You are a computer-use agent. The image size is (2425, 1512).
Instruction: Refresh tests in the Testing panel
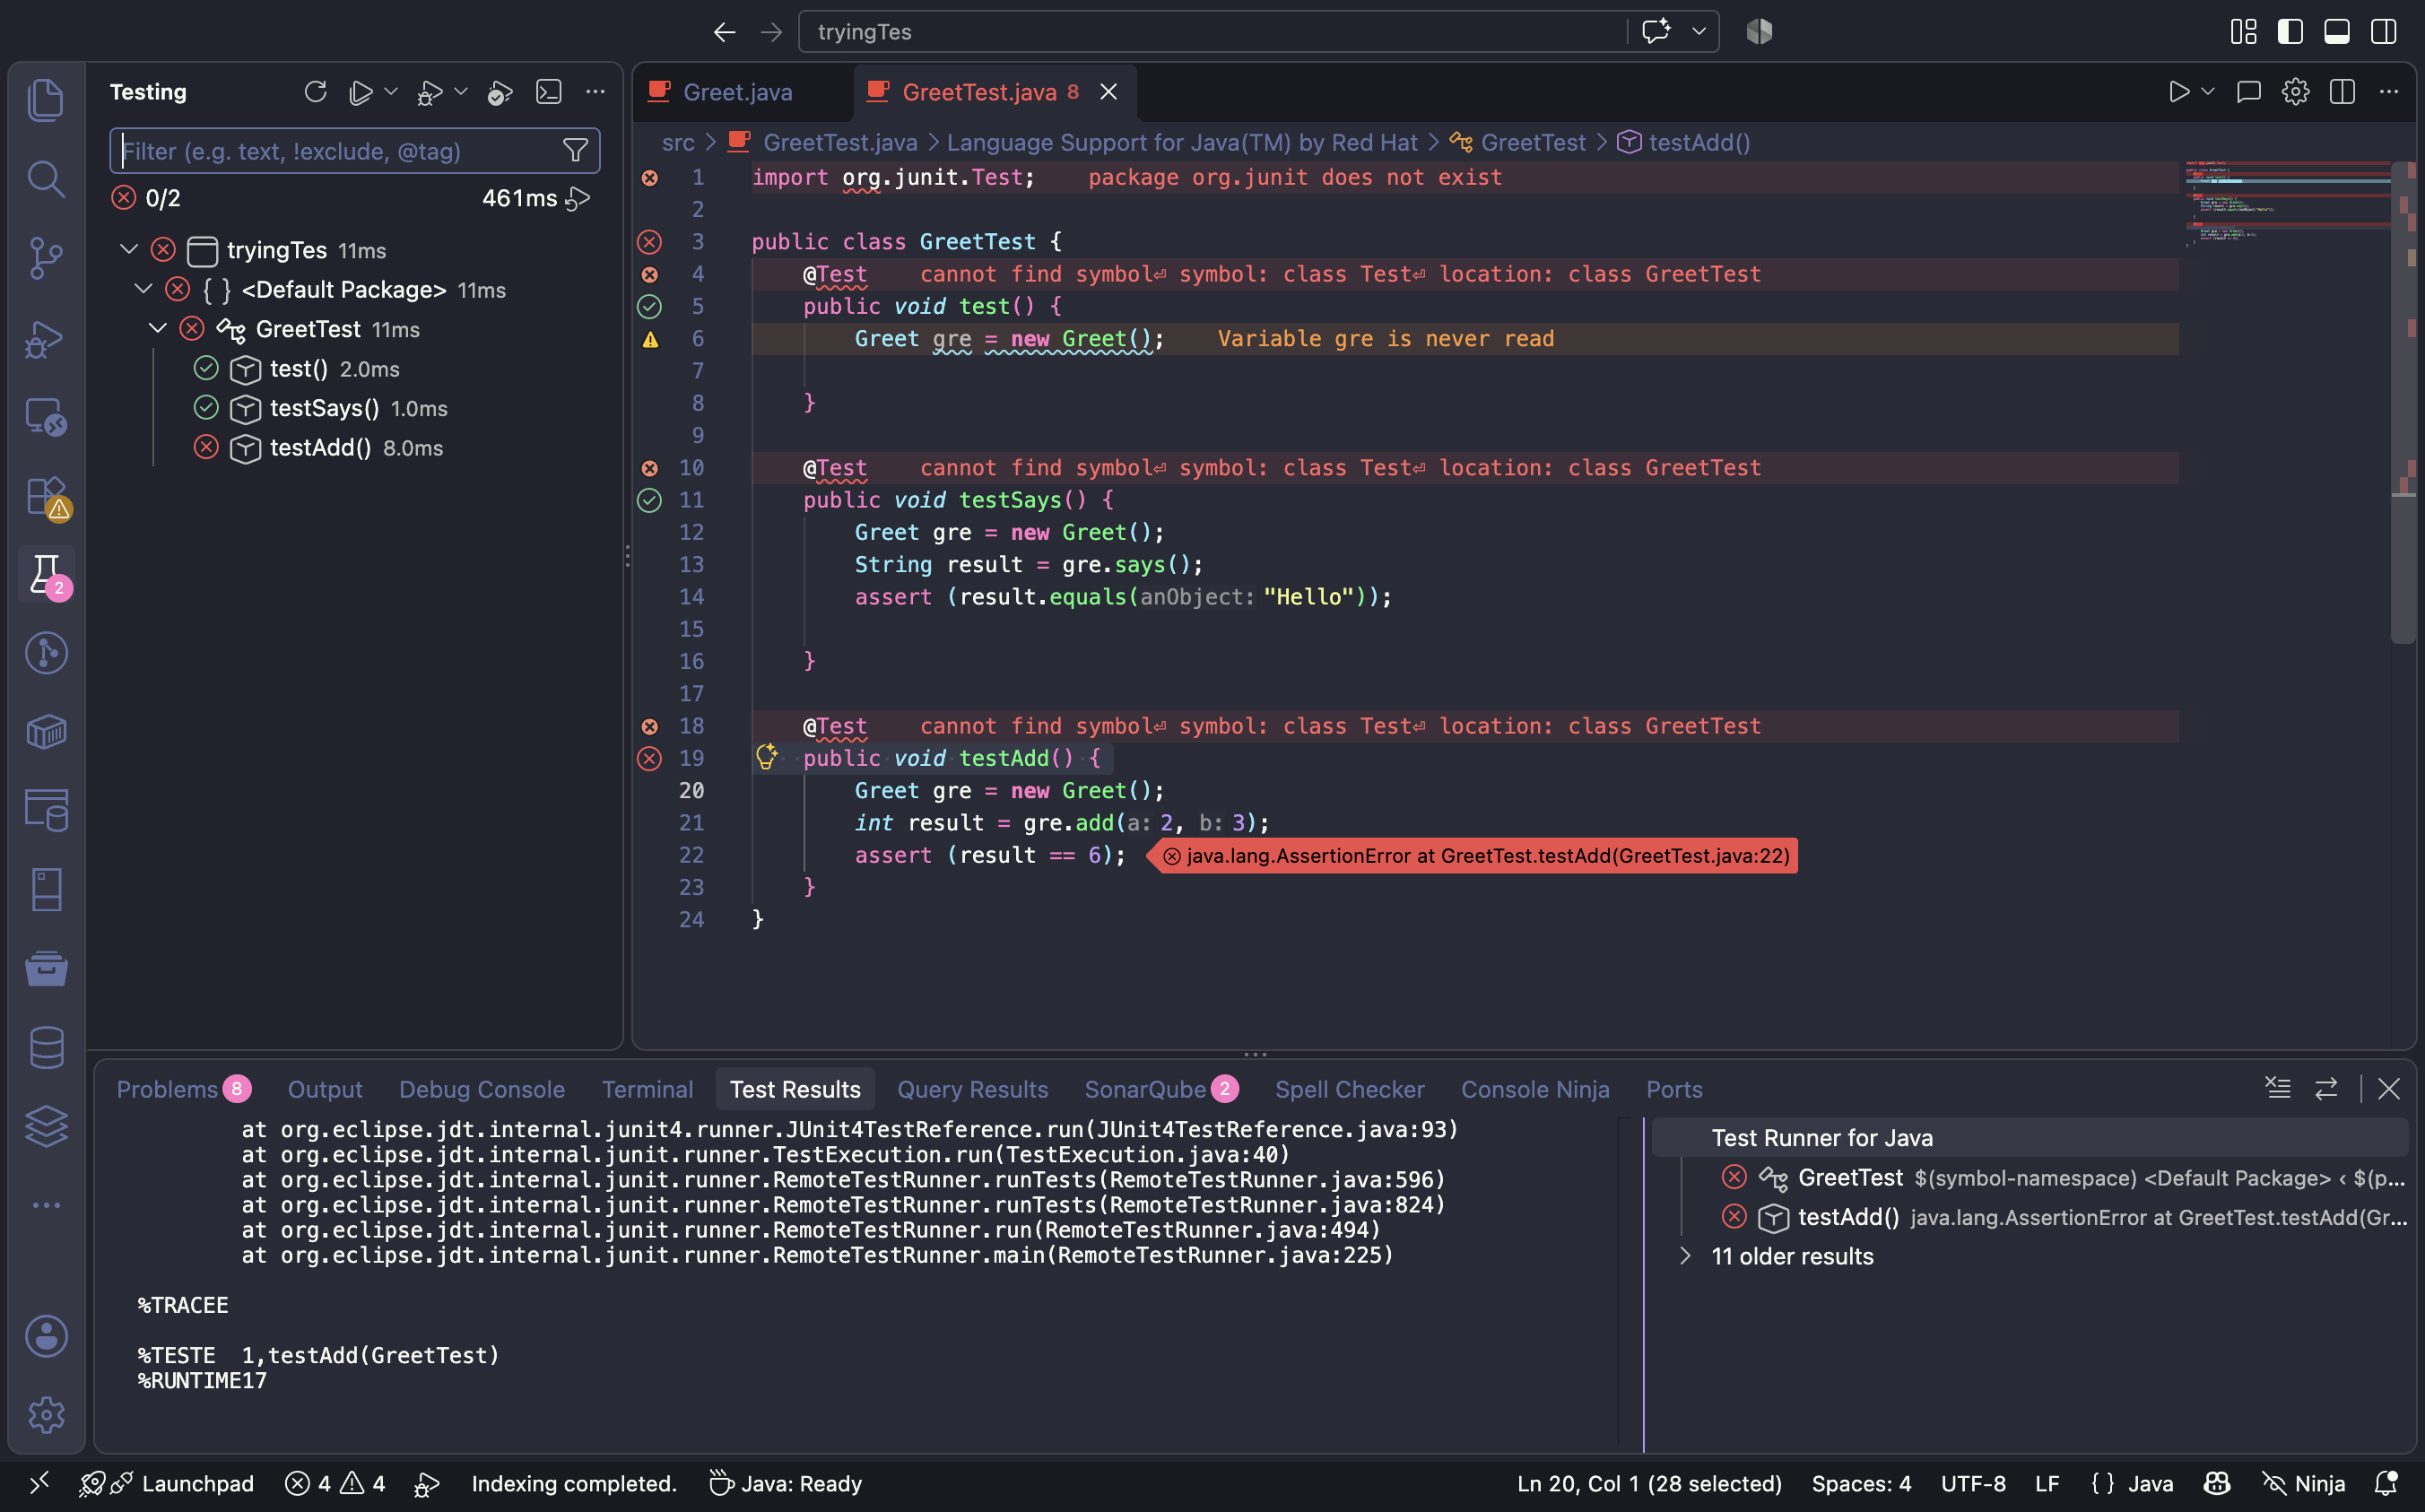(x=315, y=92)
